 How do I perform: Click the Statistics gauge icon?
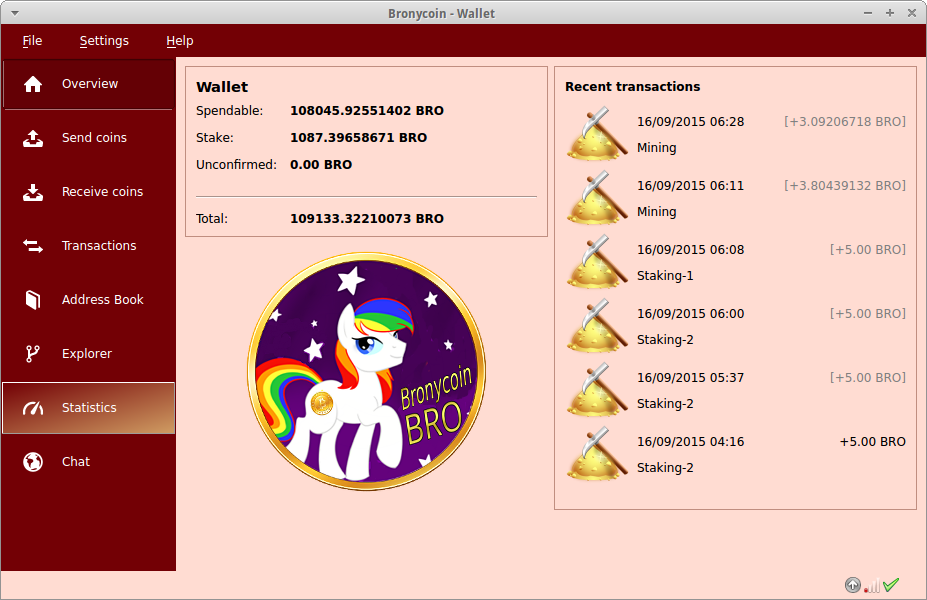[x=33, y=408]
